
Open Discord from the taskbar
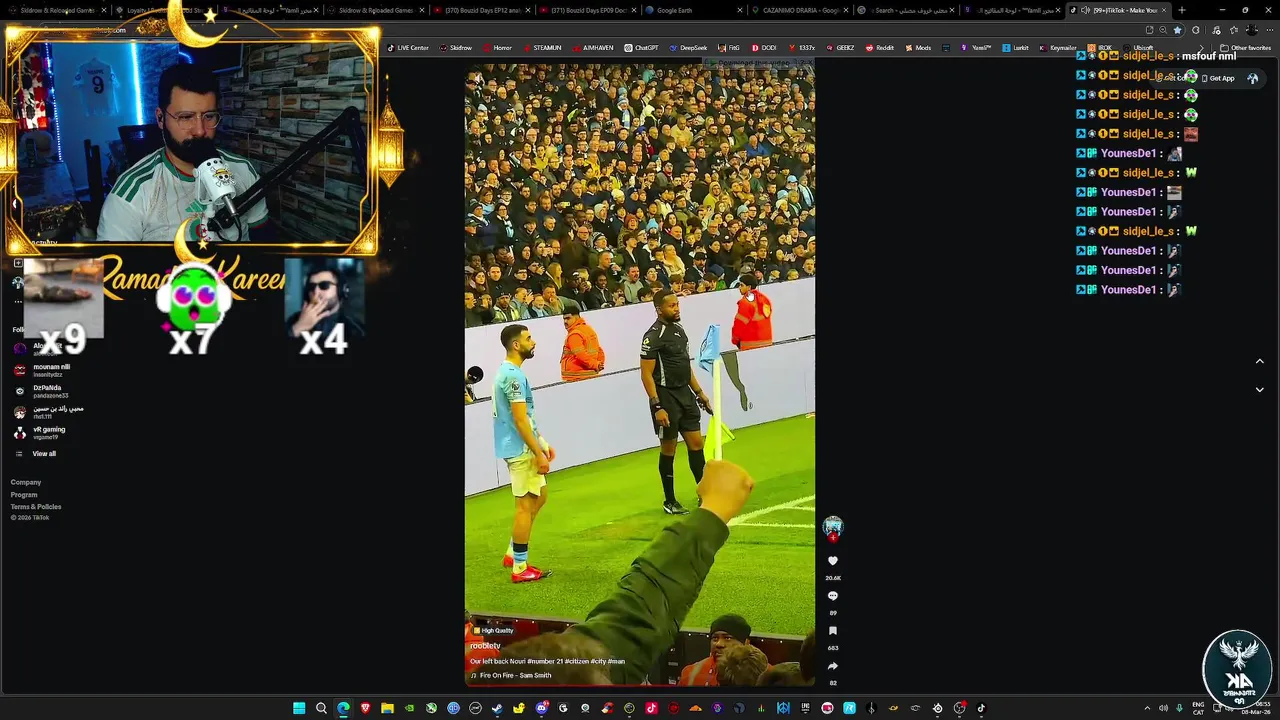tap(541, 708)
